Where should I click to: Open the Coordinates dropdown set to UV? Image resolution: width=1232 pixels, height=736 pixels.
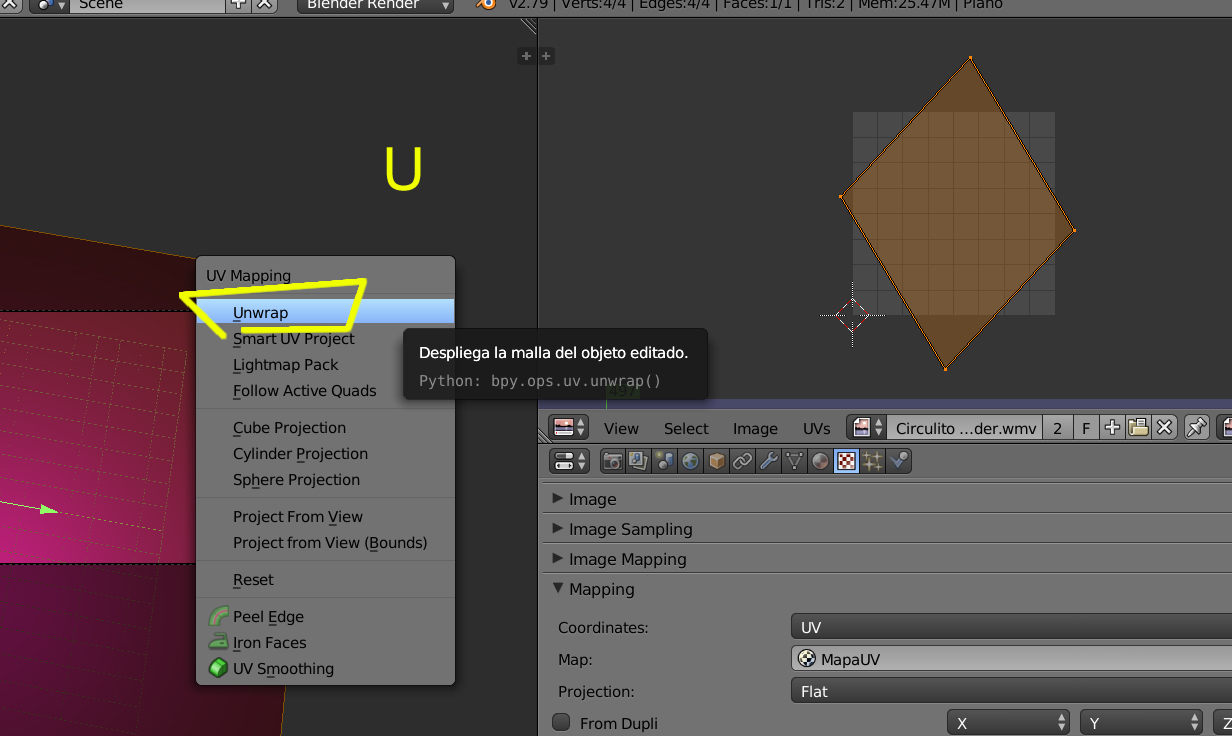click(1010, 628)
